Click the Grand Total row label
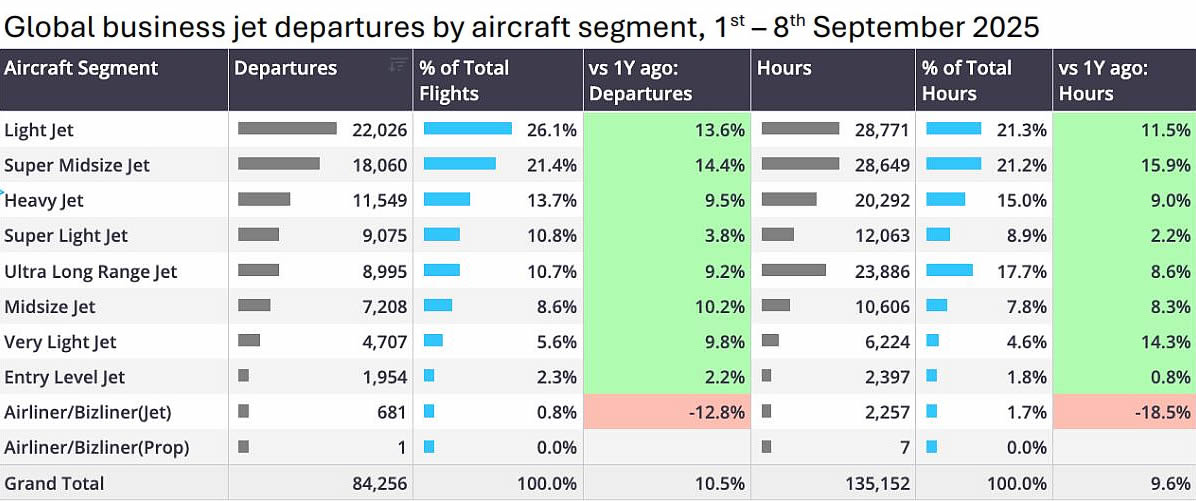Viewport: 1196px width, 501px height. tap(54, 483)
